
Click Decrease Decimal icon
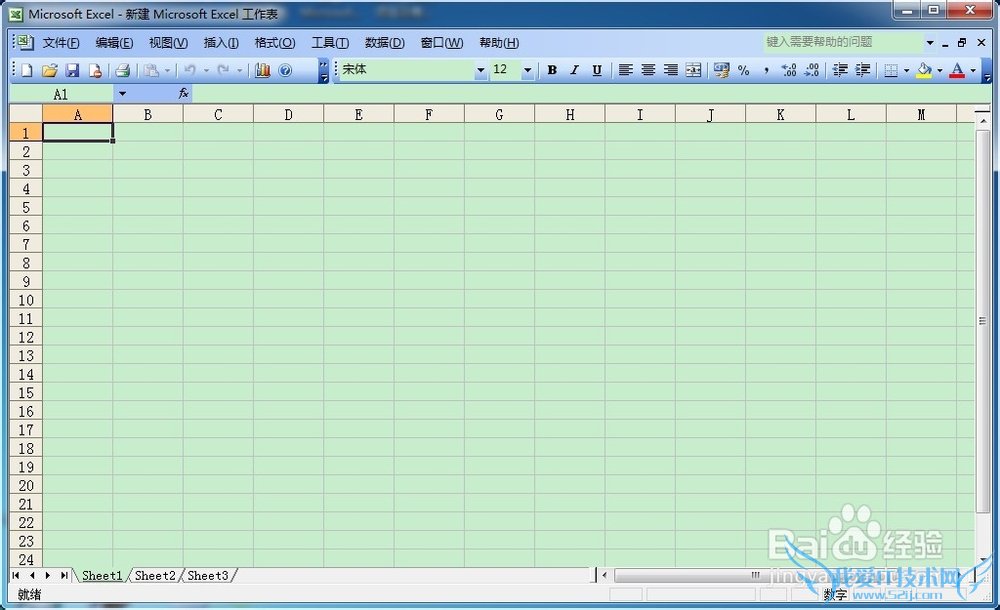(811, 70)
